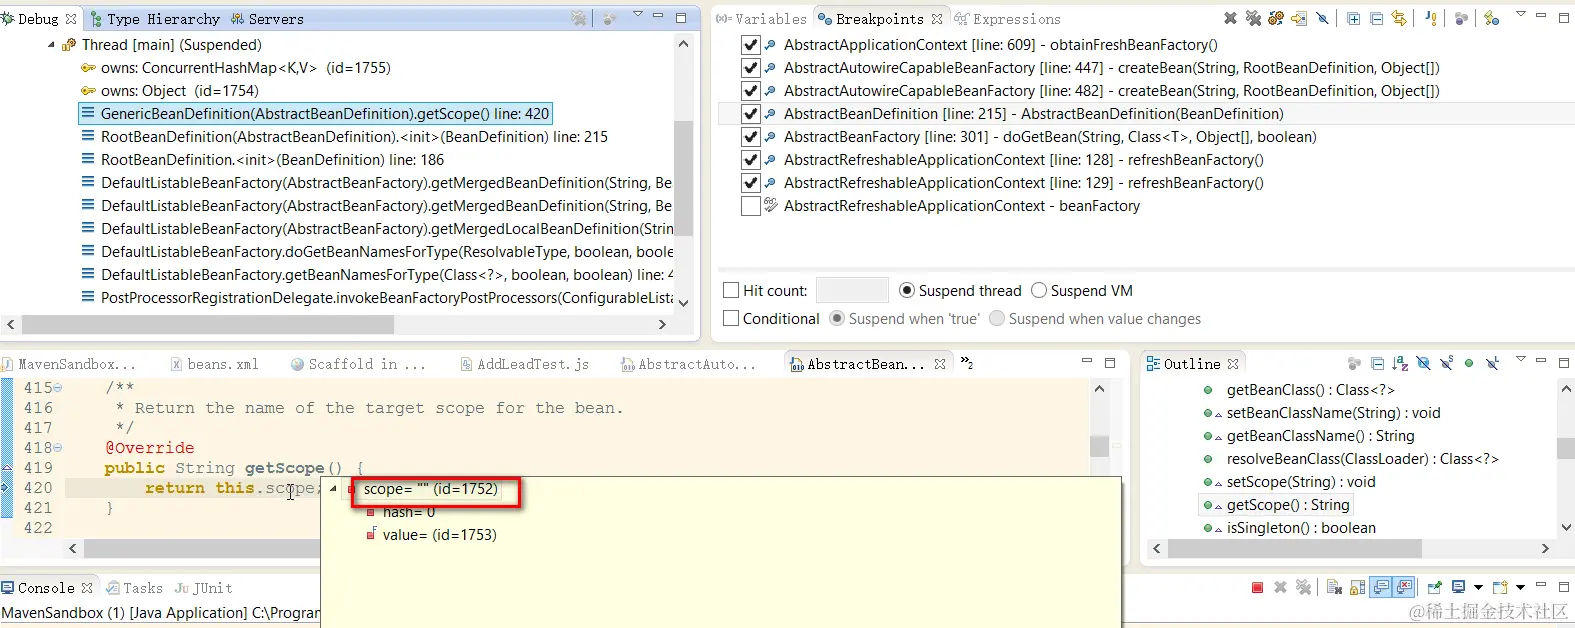Open Breakpoints view menu triangle
The image size is (1575, 628).
1521,14
